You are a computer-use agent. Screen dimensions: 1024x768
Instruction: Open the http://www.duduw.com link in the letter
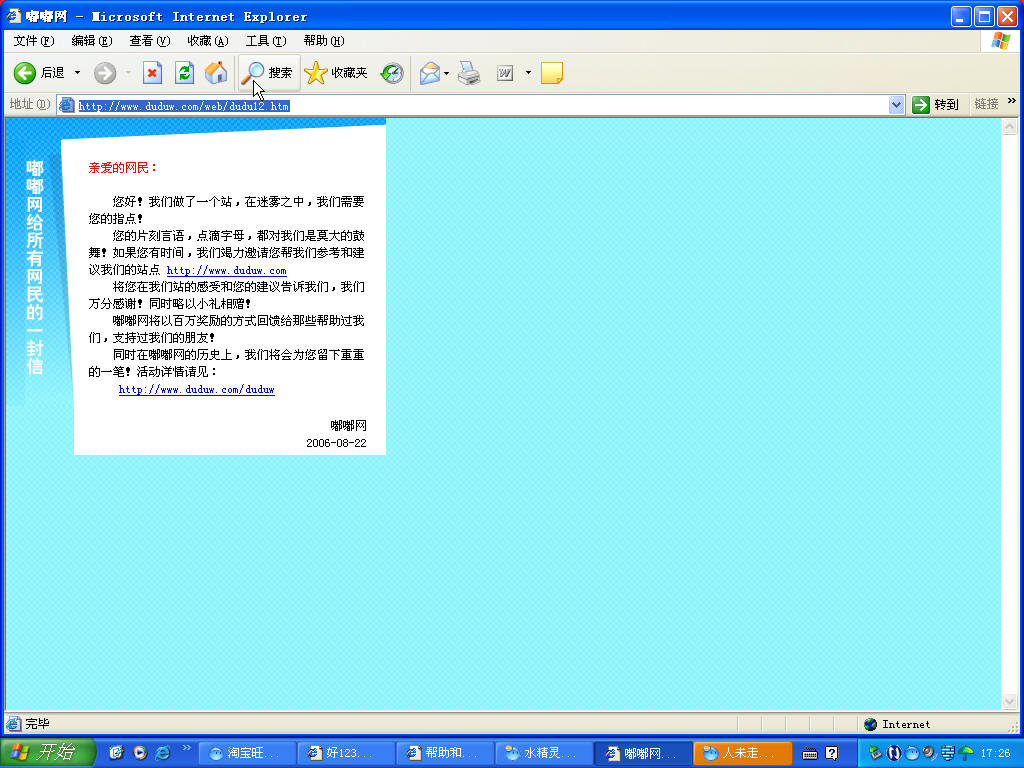[x=227, y=270]
